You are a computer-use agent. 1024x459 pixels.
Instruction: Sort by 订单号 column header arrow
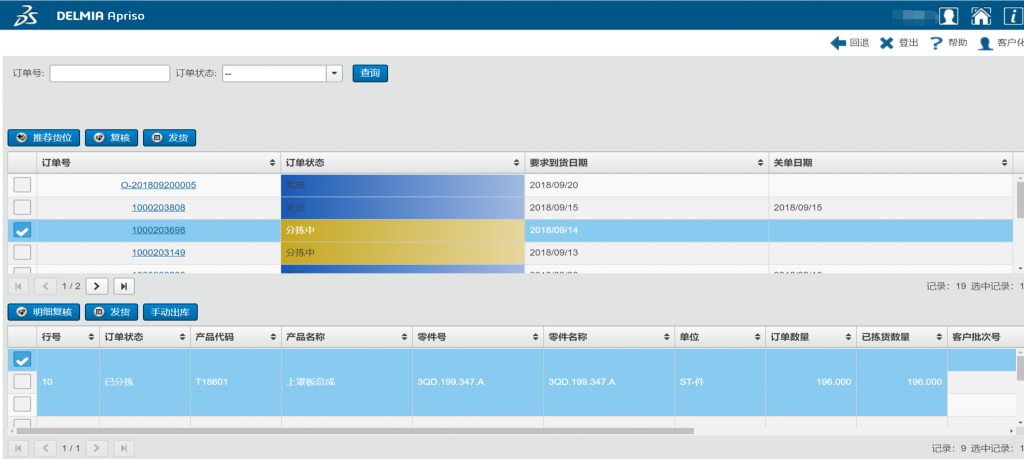273,162
